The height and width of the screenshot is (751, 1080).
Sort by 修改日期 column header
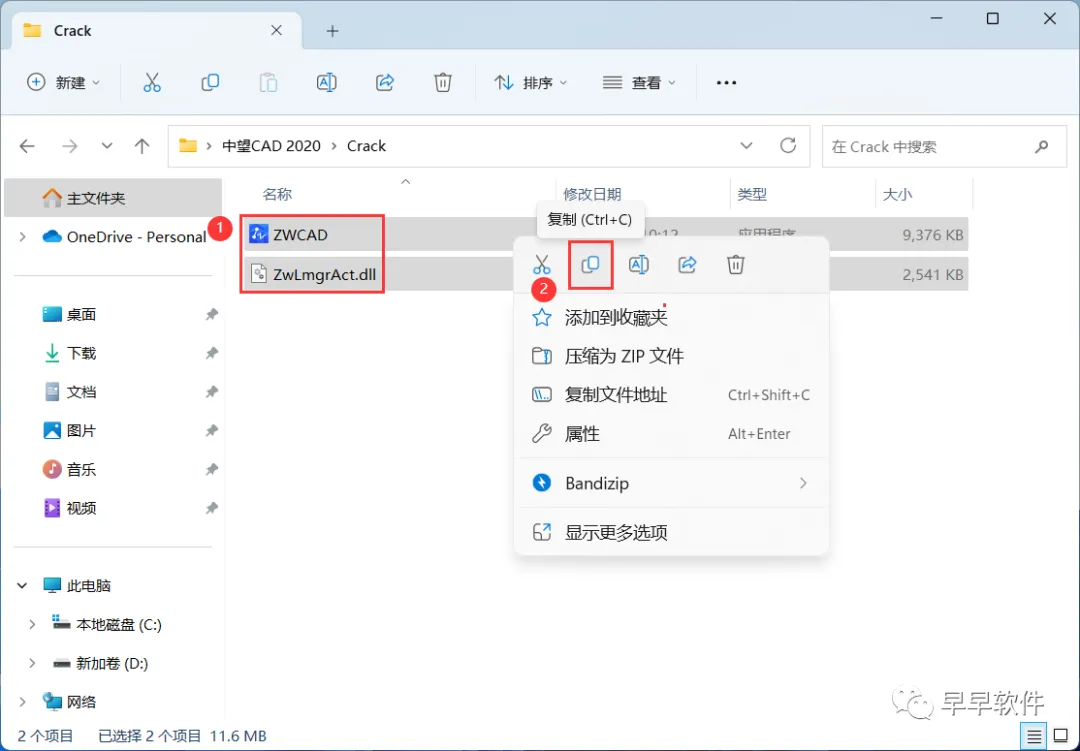click(592, 195)
